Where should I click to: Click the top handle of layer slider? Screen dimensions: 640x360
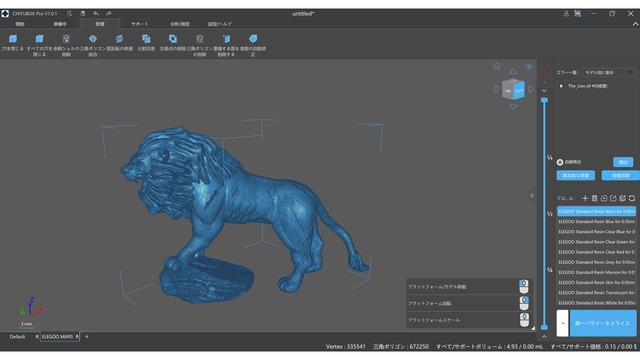pyautogui.click(x=544, y=100)
